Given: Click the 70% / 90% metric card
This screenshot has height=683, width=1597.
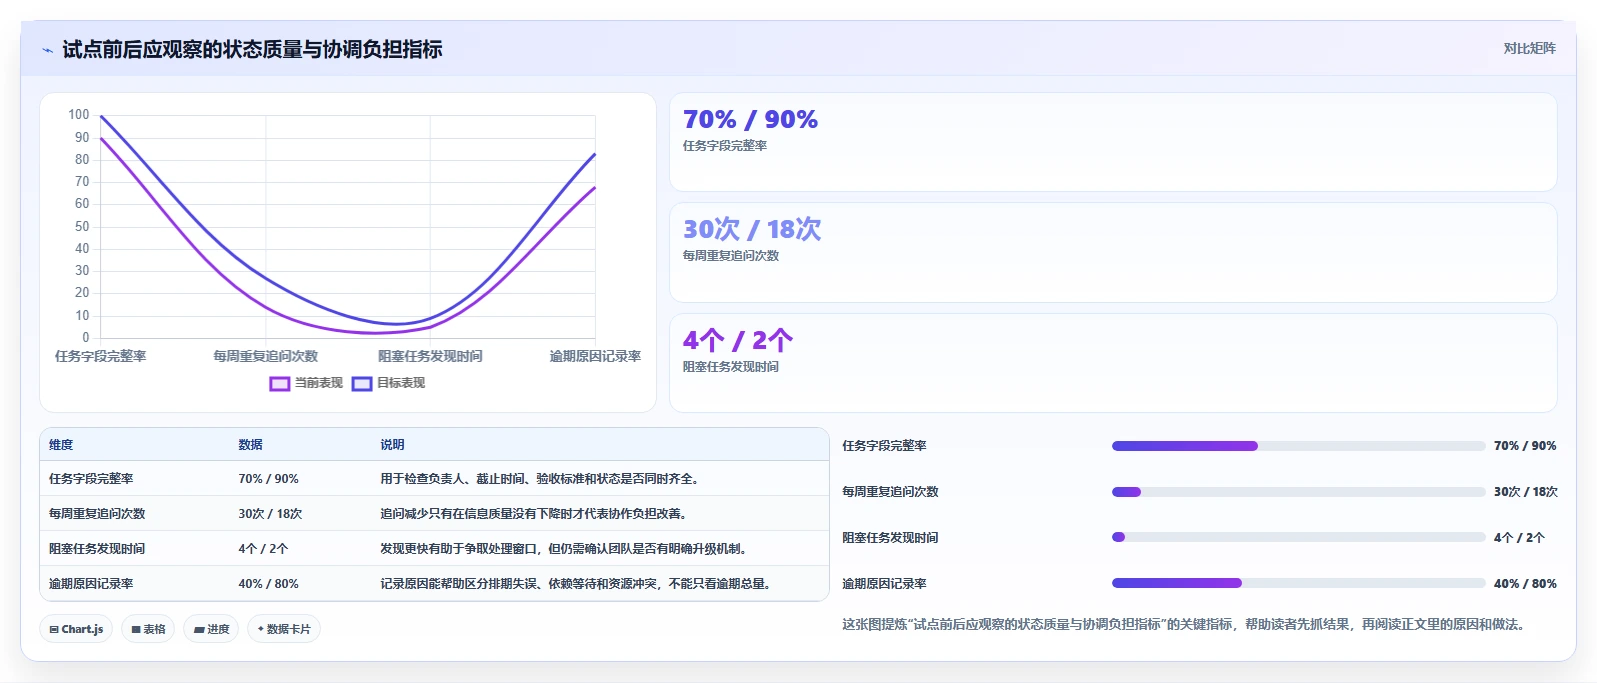Looking at the screenshot, I should (1113, 142).
